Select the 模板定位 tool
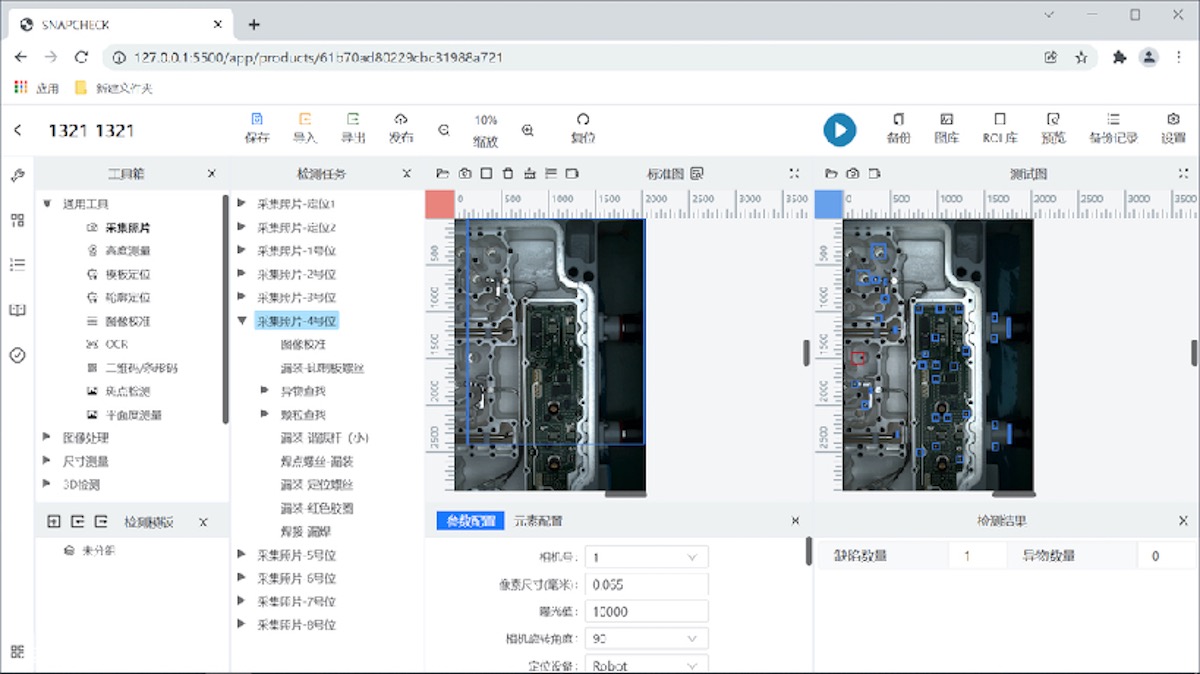 128,274
